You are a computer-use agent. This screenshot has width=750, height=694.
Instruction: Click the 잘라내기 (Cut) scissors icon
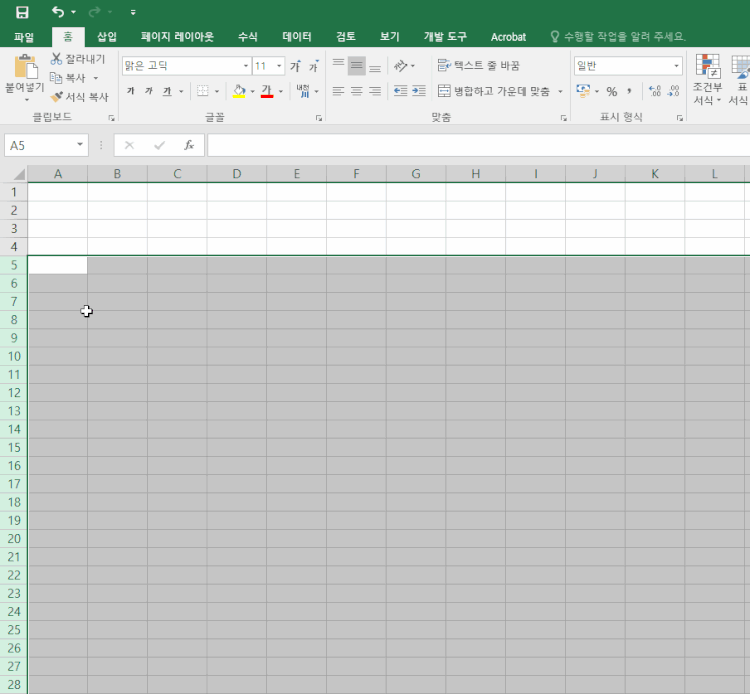pos(57,59)
